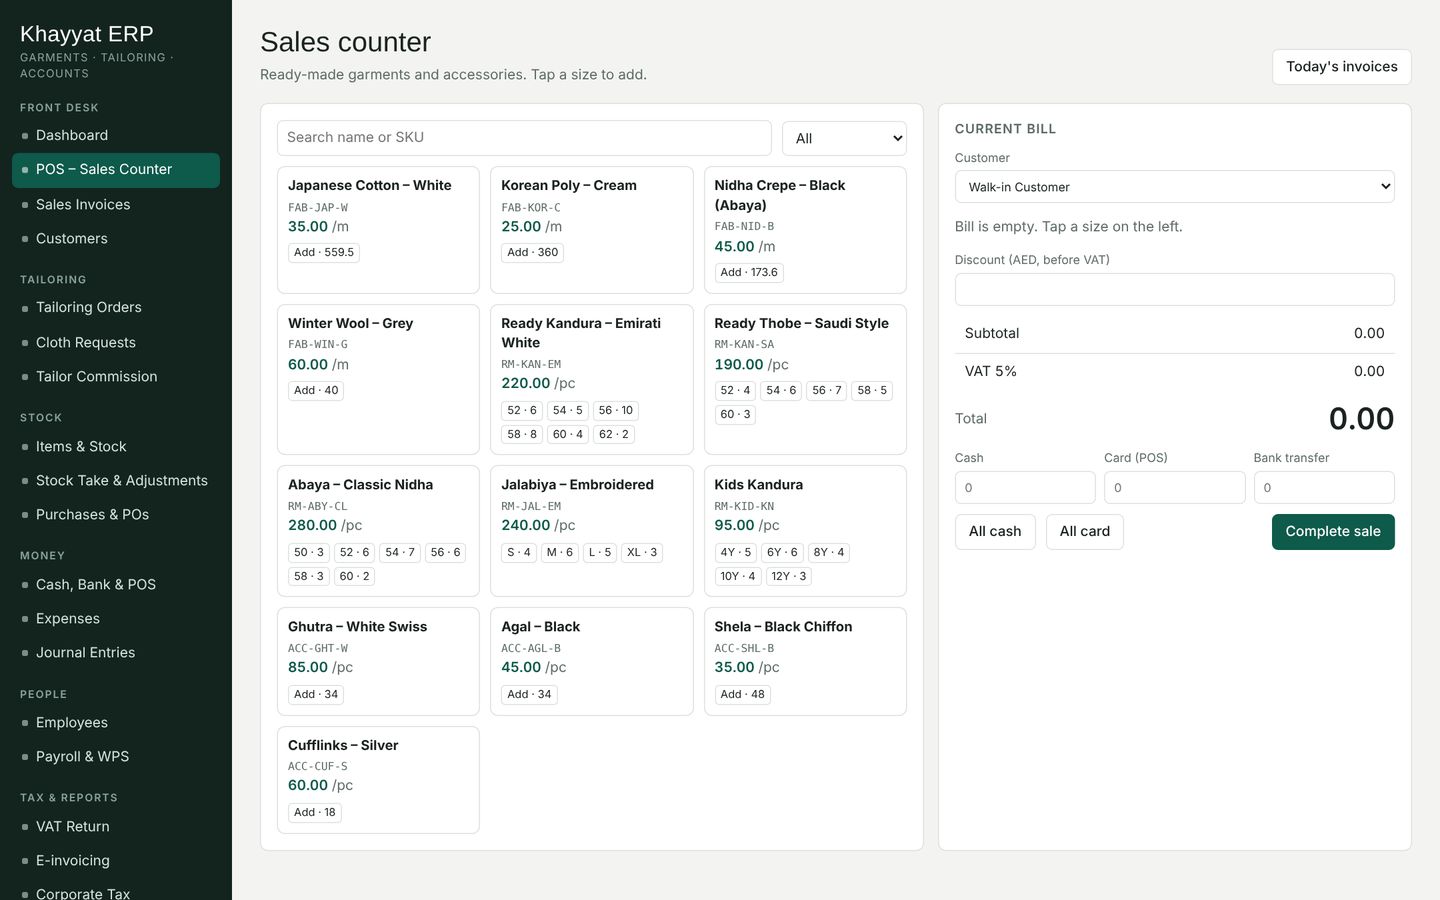Open Today's invoices
This screenshot has width=1440, height=900.
(1342, 67)
